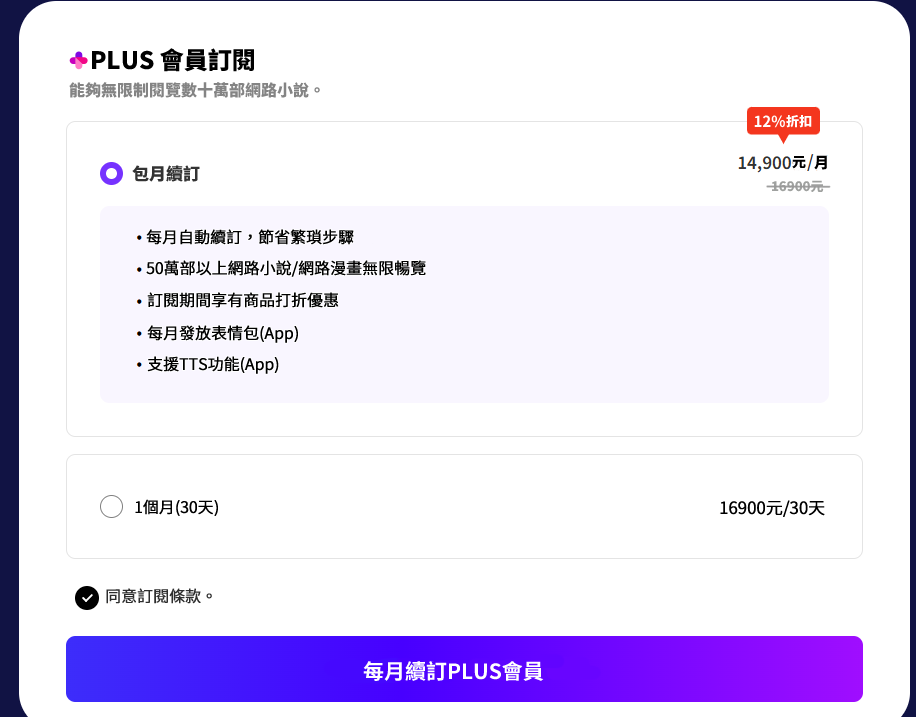916x717 pixels.
Task: Click the PLUS 會員訂閱 heading
Action: [179, 60]
